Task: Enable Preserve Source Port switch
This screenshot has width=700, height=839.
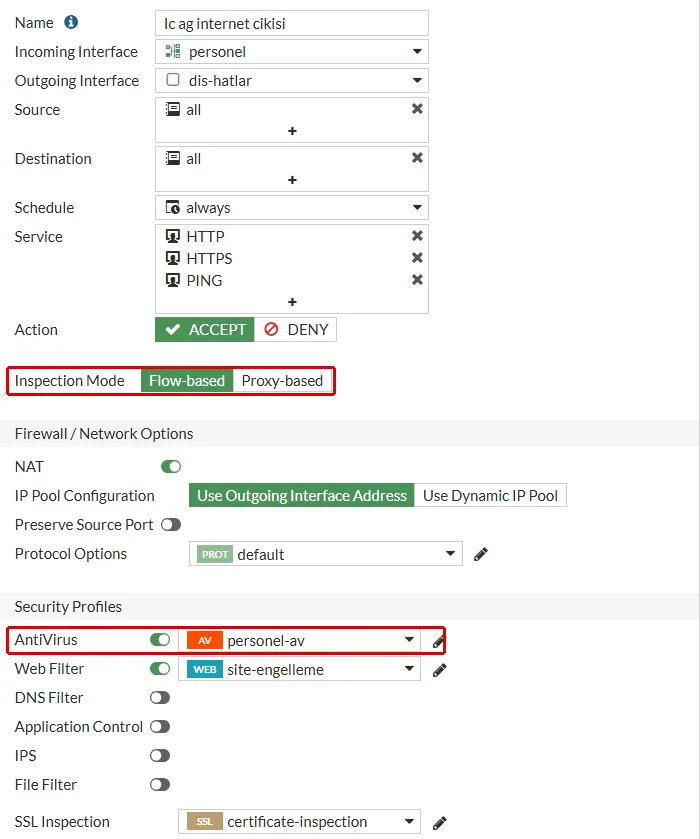Action: point(171,524)
